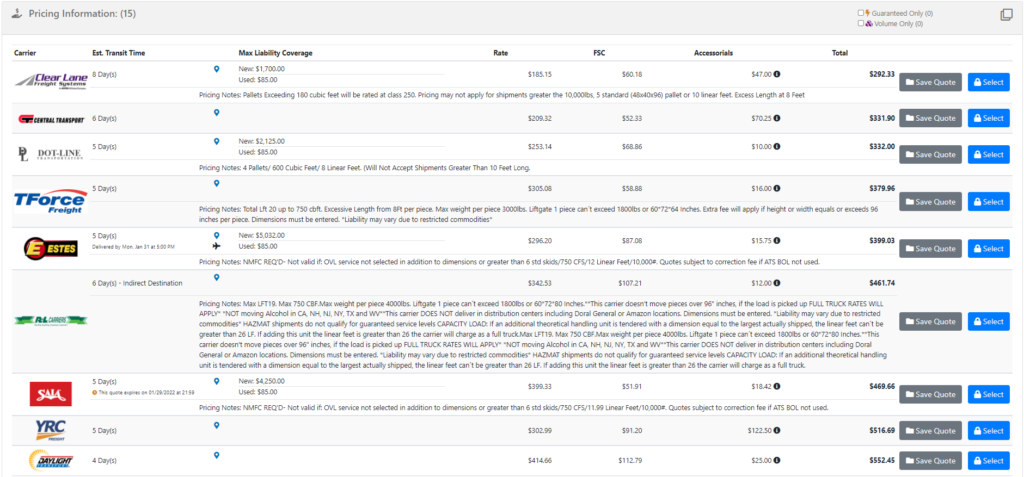
Task: Save Quote for Daylight at $552.45
Action: tap(931, 461)
